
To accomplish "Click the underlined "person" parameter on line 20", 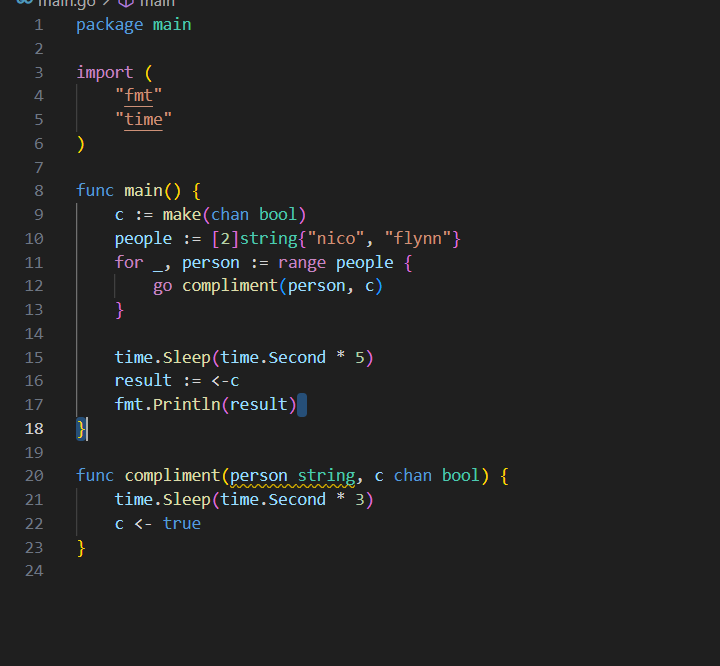I will (x=259, y=476).
